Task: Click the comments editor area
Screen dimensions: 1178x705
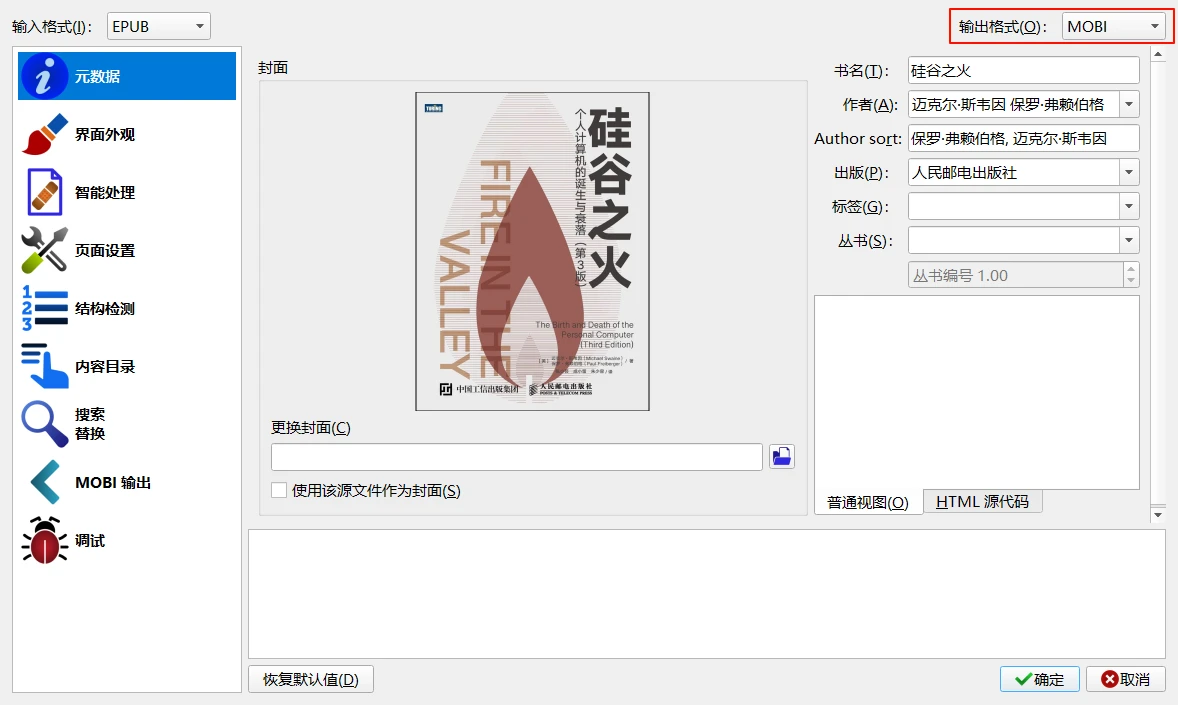Action: [977, 392]
